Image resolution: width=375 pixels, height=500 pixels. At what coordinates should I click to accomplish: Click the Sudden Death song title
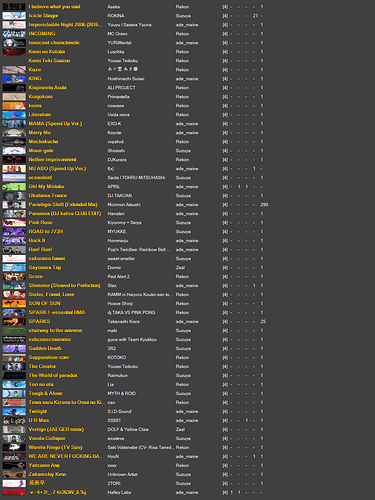(x=45, y=349)
